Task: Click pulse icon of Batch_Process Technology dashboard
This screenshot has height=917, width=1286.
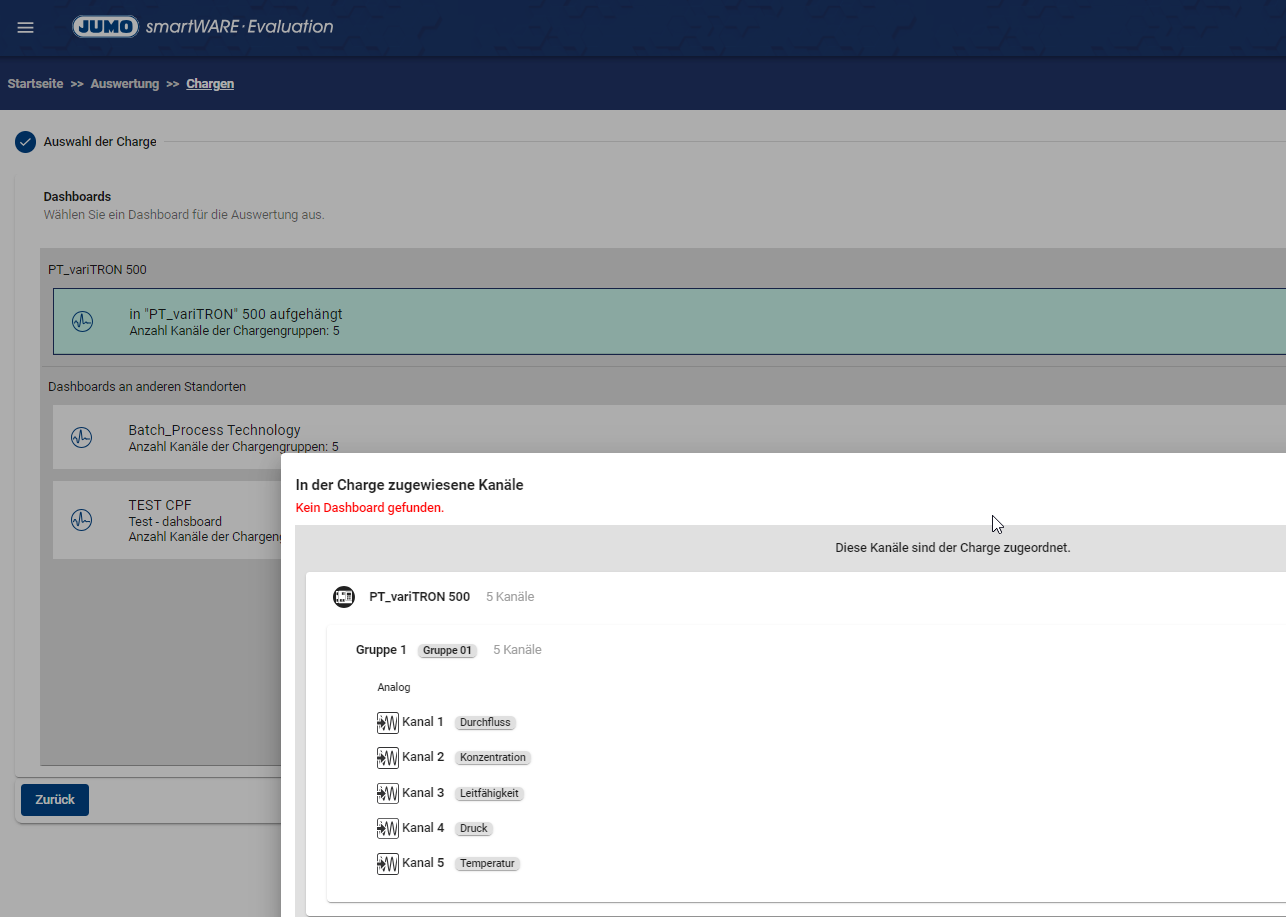Action: 82,437
